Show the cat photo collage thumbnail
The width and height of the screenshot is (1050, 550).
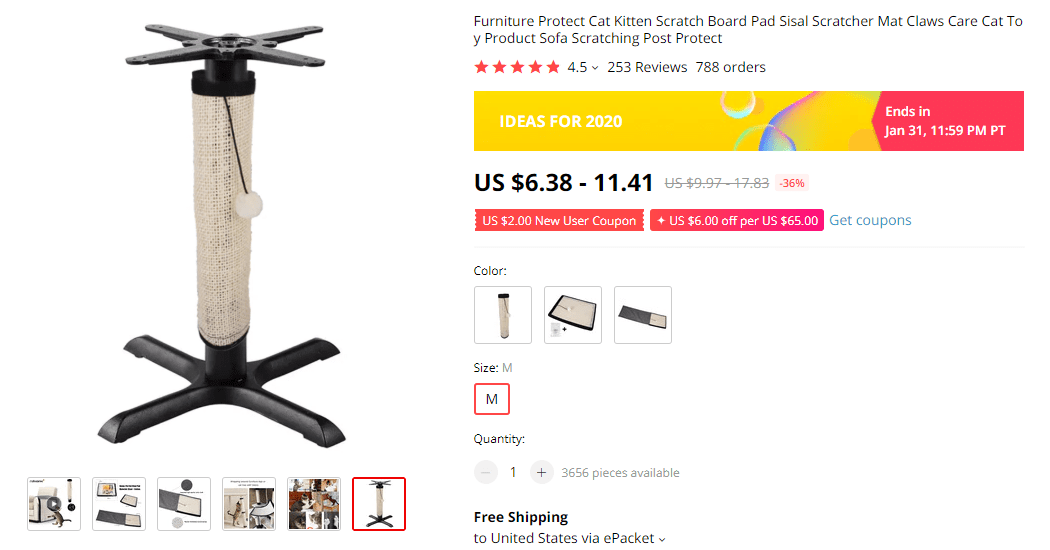(x=314, y=504)
